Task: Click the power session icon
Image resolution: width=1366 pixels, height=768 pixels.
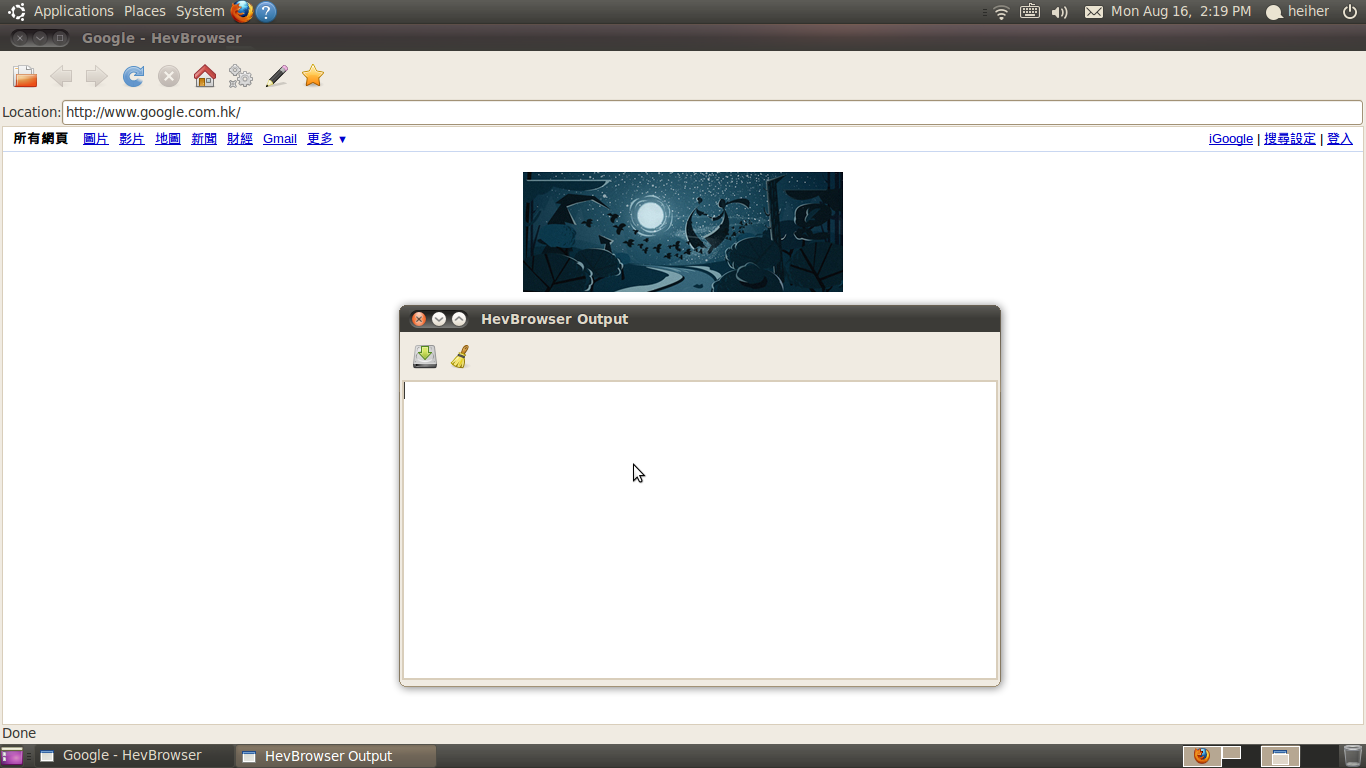Action: 1350,12
